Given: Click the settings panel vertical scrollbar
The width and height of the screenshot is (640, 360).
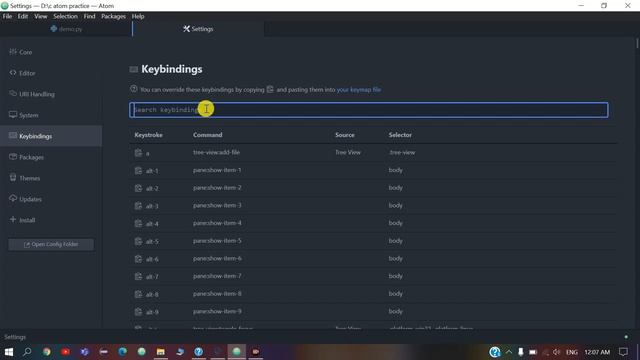Looking at the screenshot, I should click(637, 44).
